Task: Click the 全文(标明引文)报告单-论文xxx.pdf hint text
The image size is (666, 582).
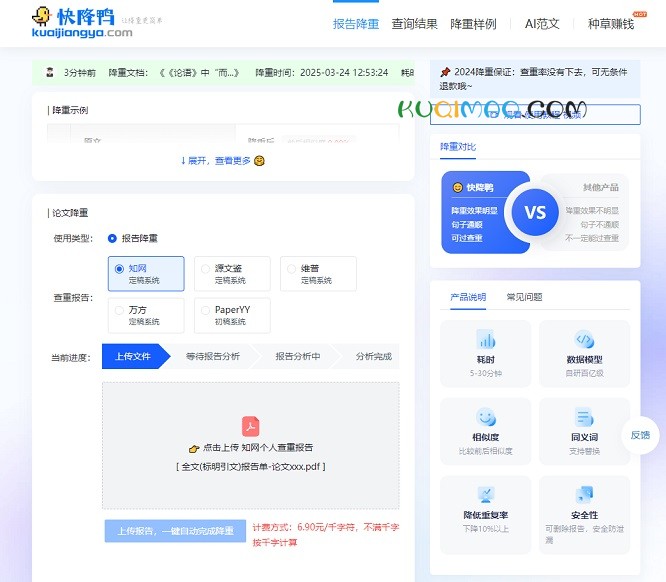Action: 251,466
